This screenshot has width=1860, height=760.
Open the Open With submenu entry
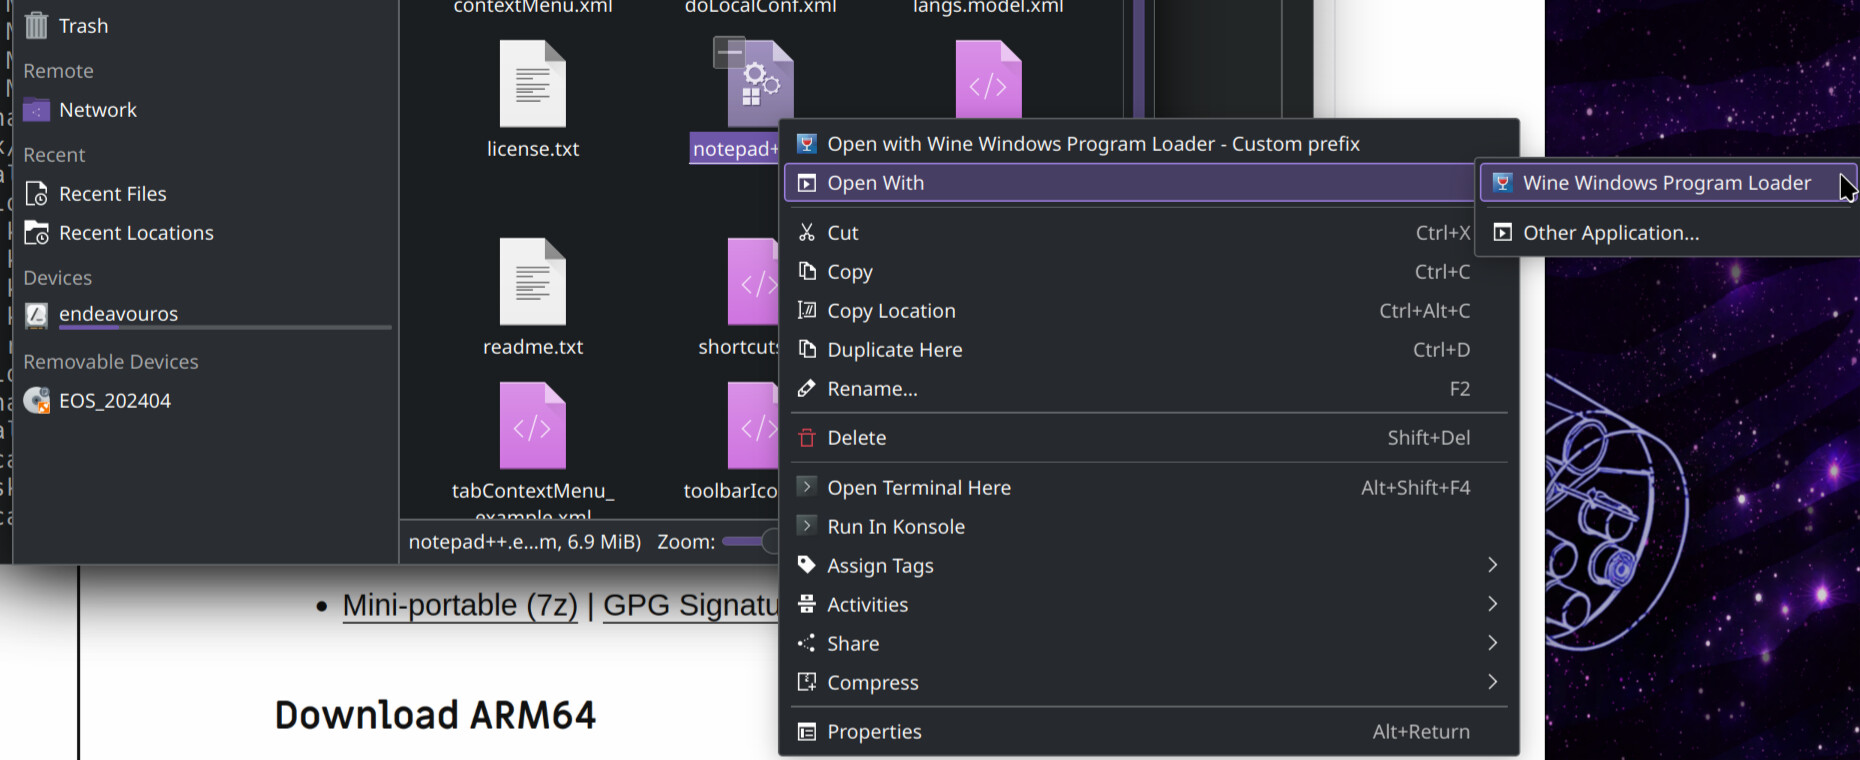pos(1129,183)
